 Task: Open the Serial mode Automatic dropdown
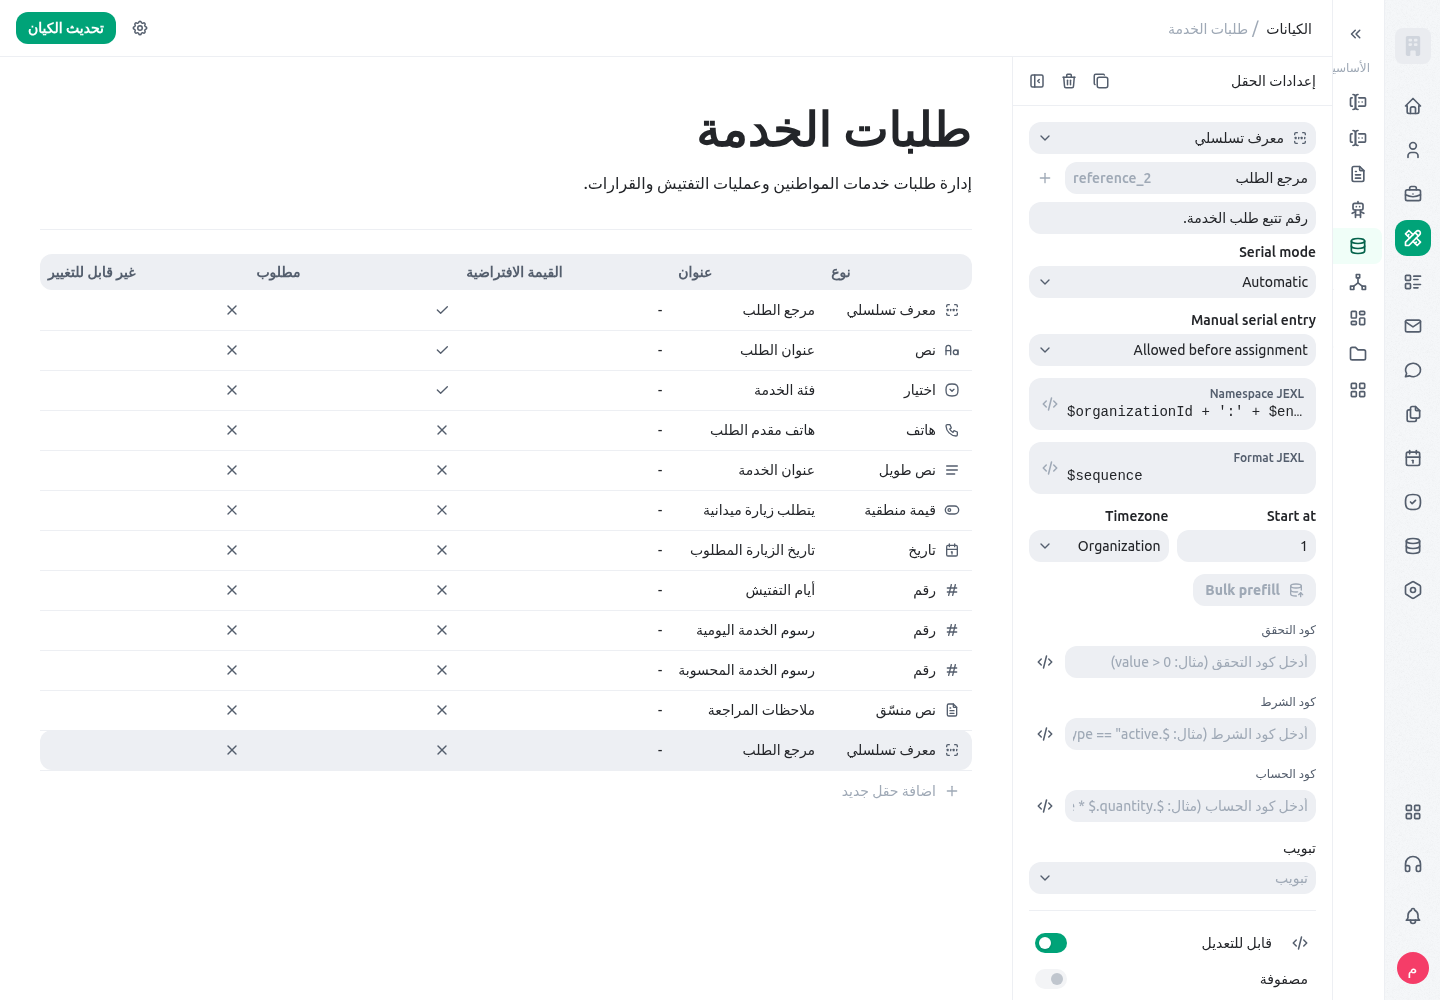point(1172,282)
